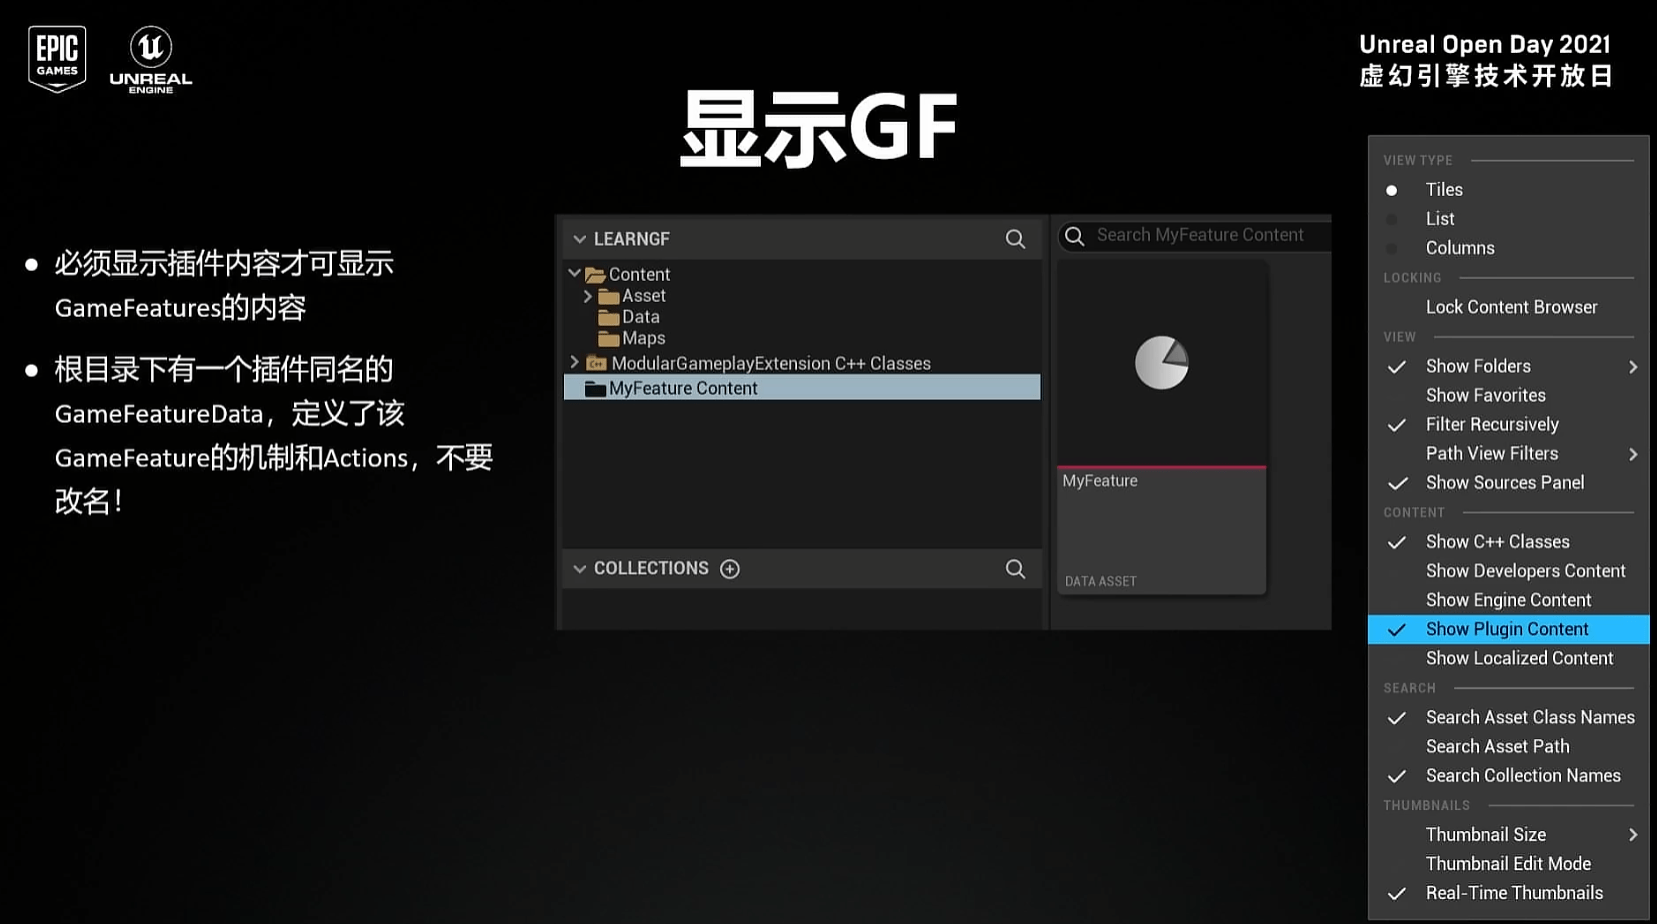This screenshot has height=924, width=1657.
Task: Open the Thumbnail Size submenu
Action: tap(1486, 834)
